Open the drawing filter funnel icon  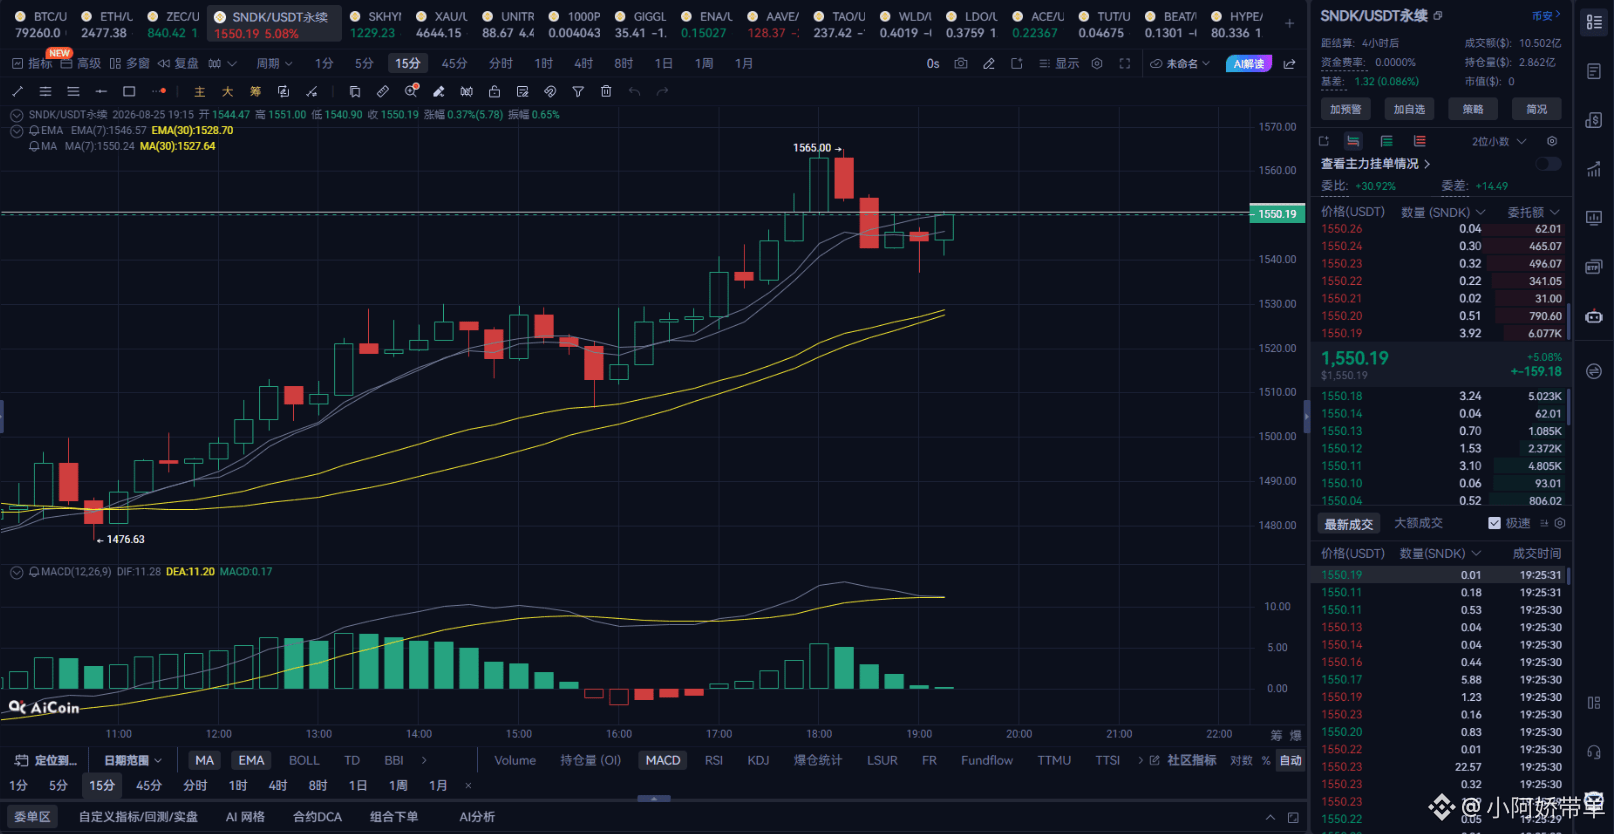(x=578, y=91)
